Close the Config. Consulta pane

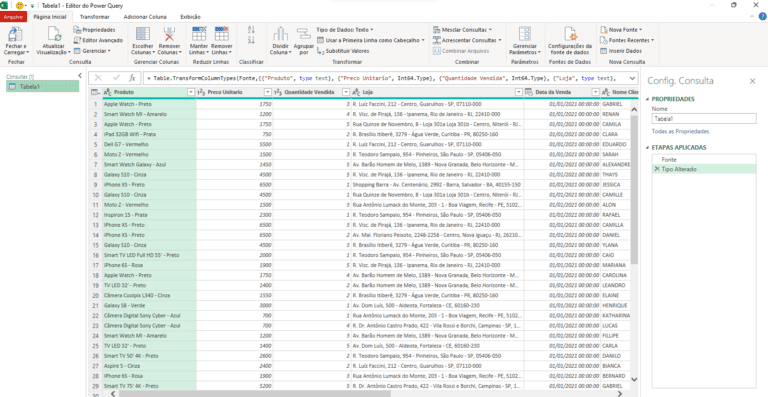click(752, 81)
